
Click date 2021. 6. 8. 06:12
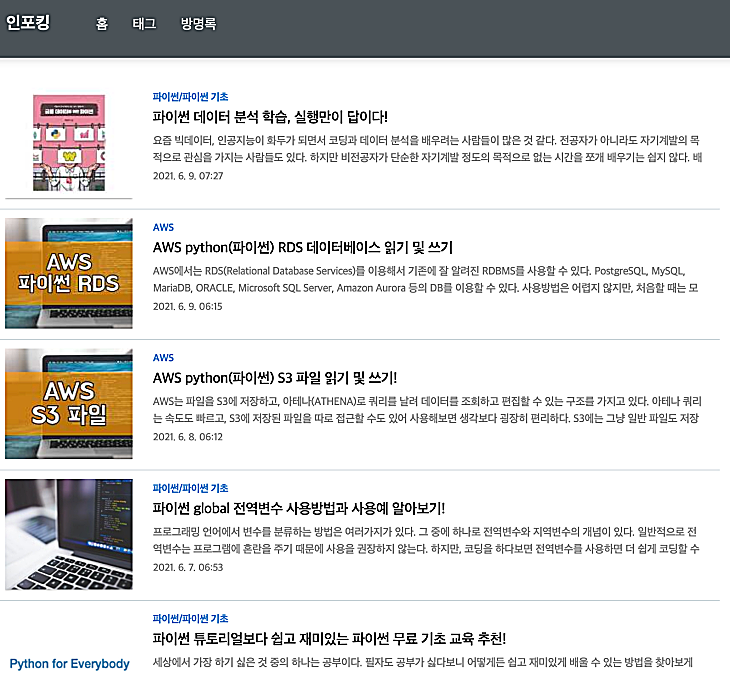click(188, 437)
